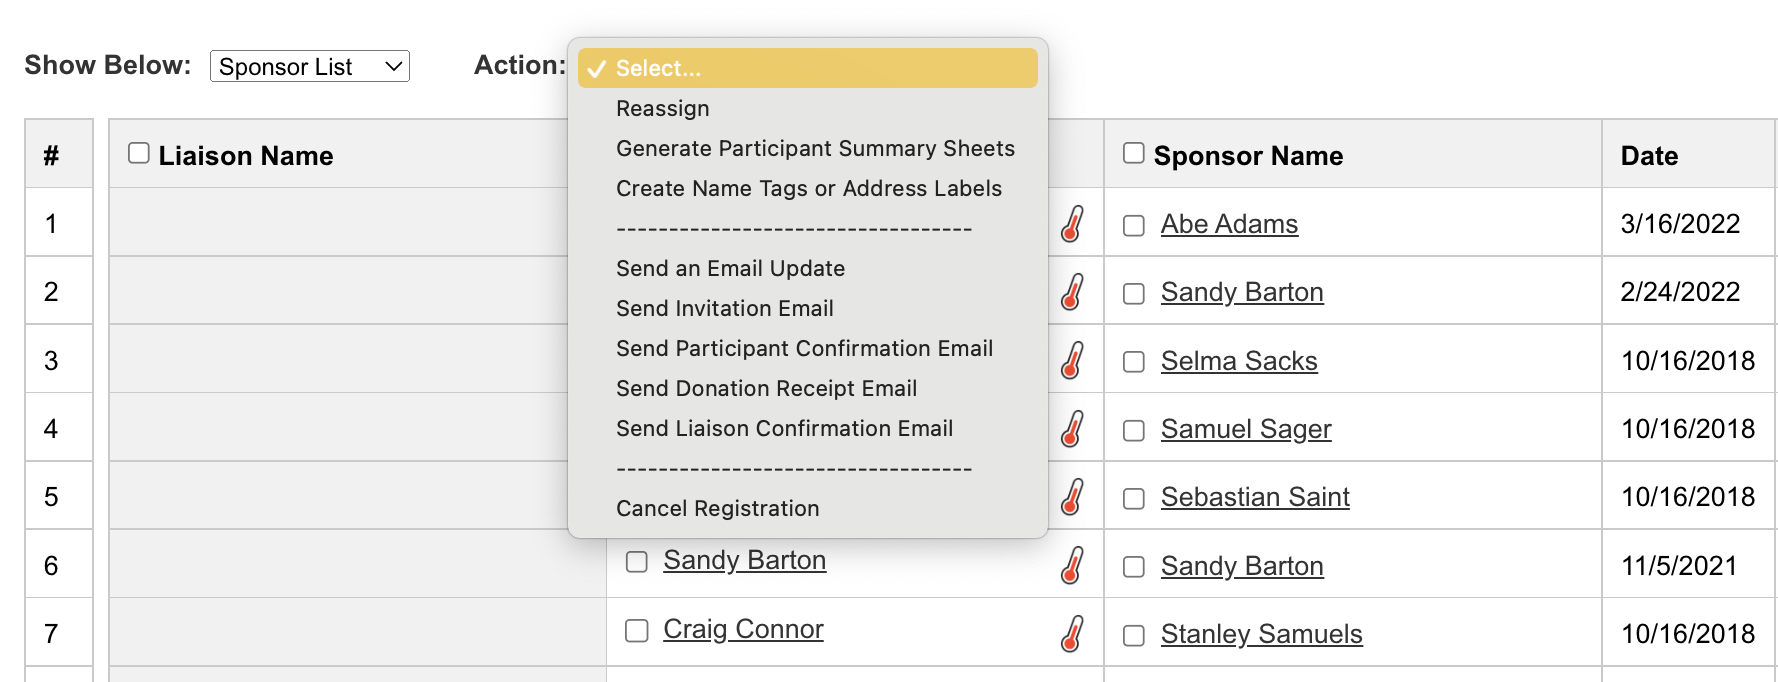Check the Sponsor Name select-all checkbox
Viewport: 1778px width, 682px height.
click(x=1133, y=153)
